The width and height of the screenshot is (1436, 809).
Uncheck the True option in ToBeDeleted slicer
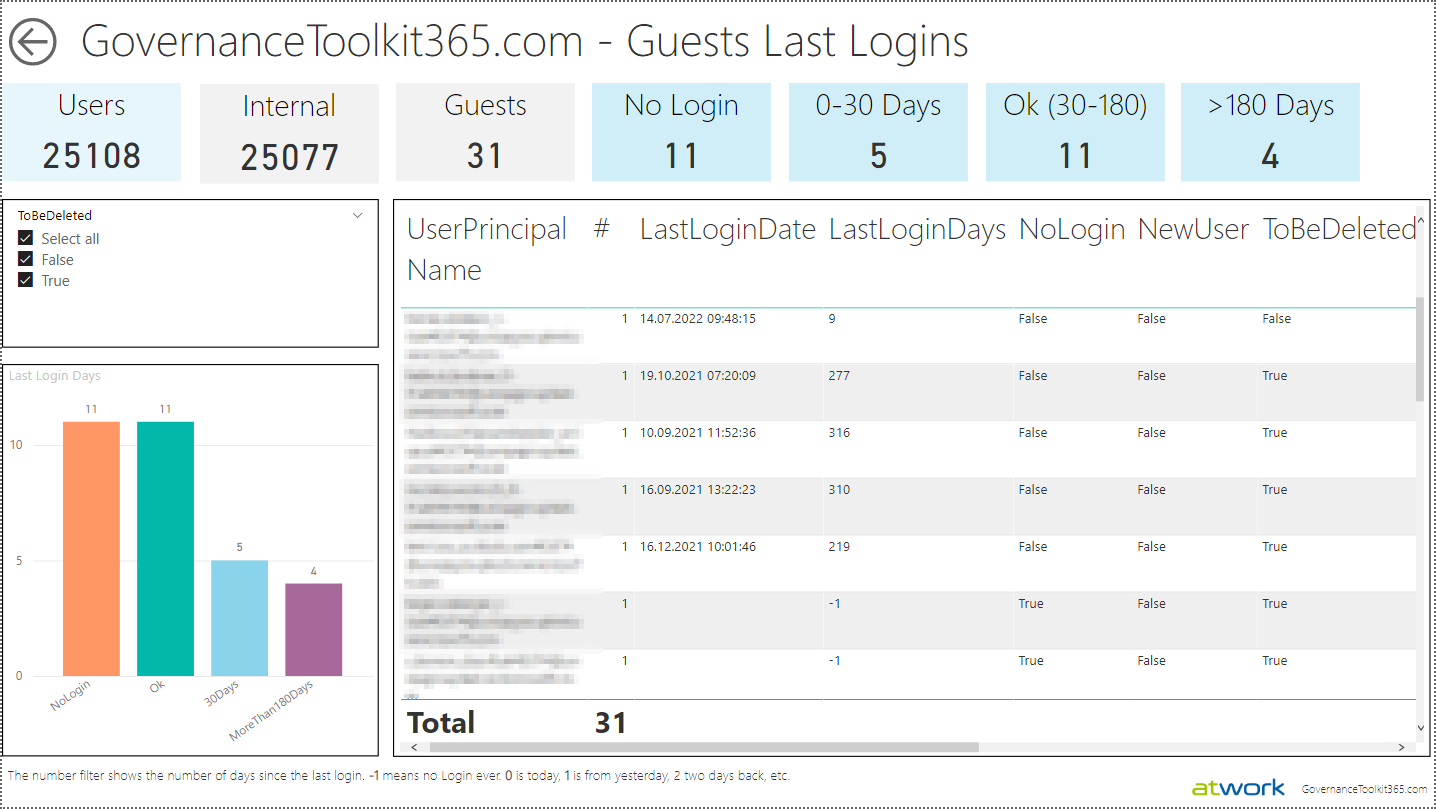[x=26, y=281]
